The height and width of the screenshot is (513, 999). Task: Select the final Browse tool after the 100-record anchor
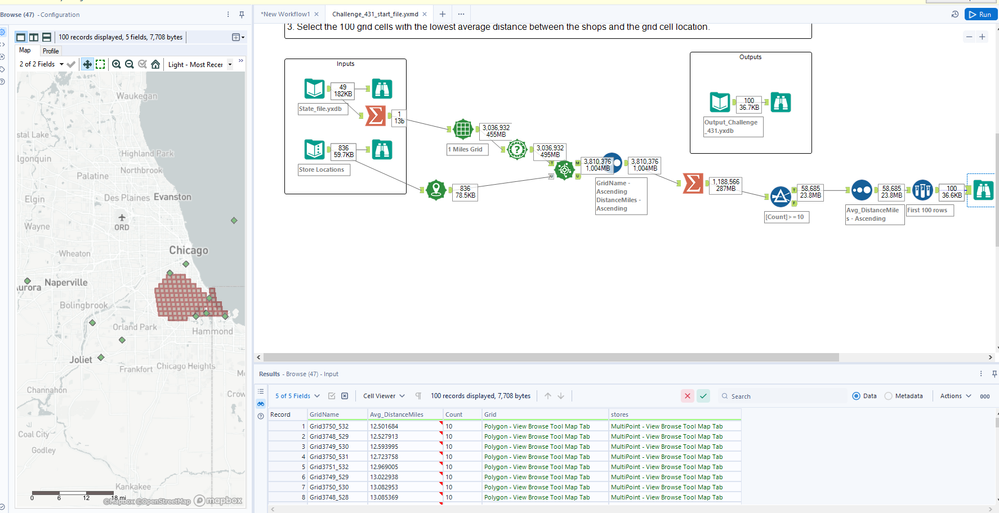(x=983, y=190)
